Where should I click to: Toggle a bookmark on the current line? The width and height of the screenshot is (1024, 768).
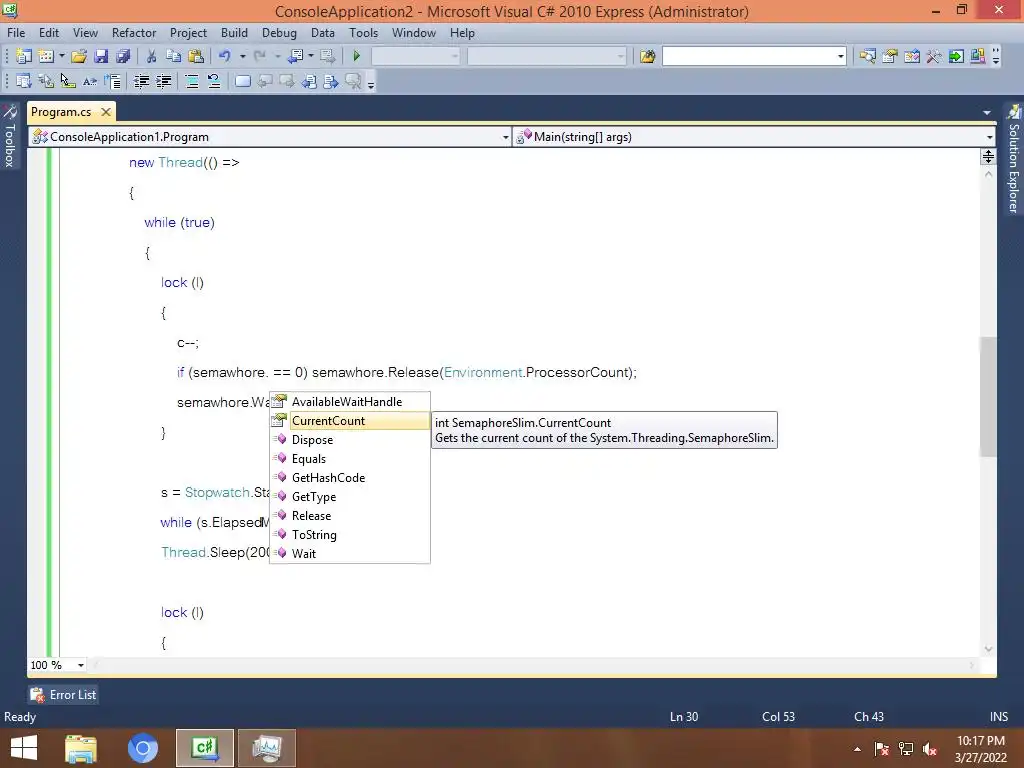(242, 81)
